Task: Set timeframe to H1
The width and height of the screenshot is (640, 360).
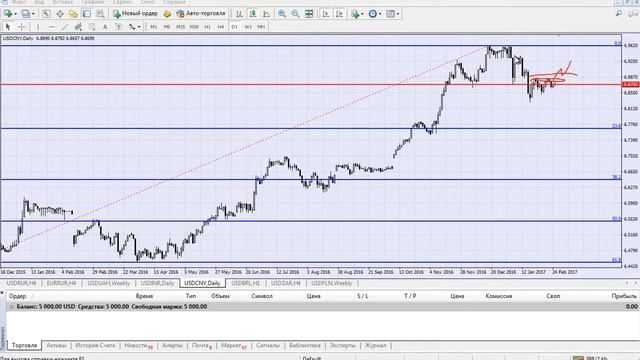Action: [x=207, y=27]
